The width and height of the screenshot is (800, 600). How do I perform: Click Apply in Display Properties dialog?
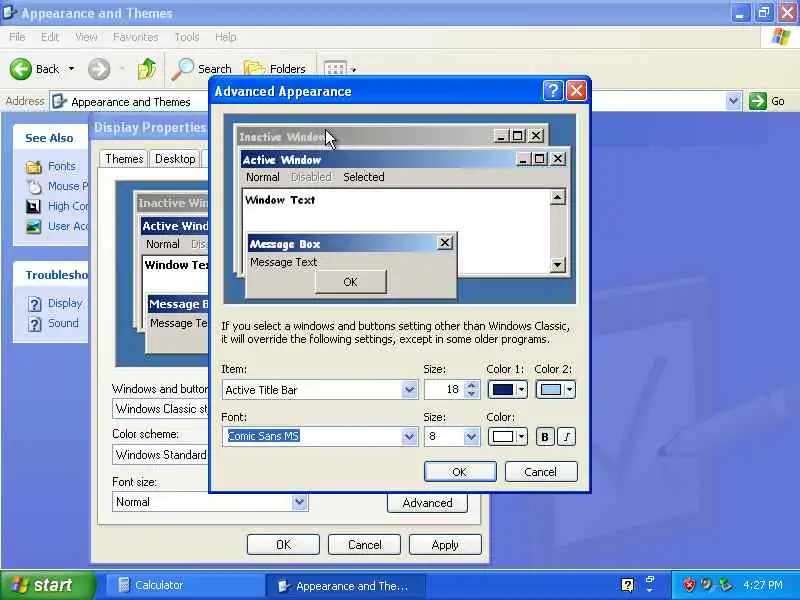pos(445,545)
